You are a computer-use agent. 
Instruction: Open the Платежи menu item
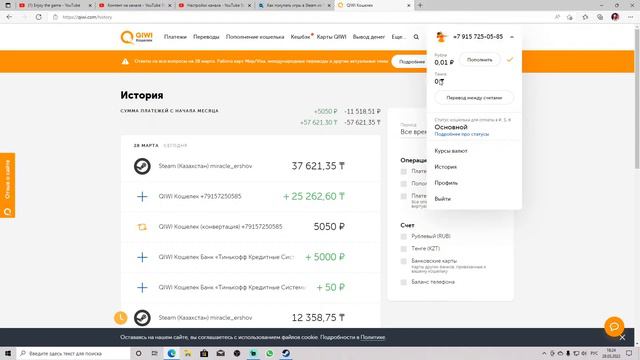click(x=175, y=37)
